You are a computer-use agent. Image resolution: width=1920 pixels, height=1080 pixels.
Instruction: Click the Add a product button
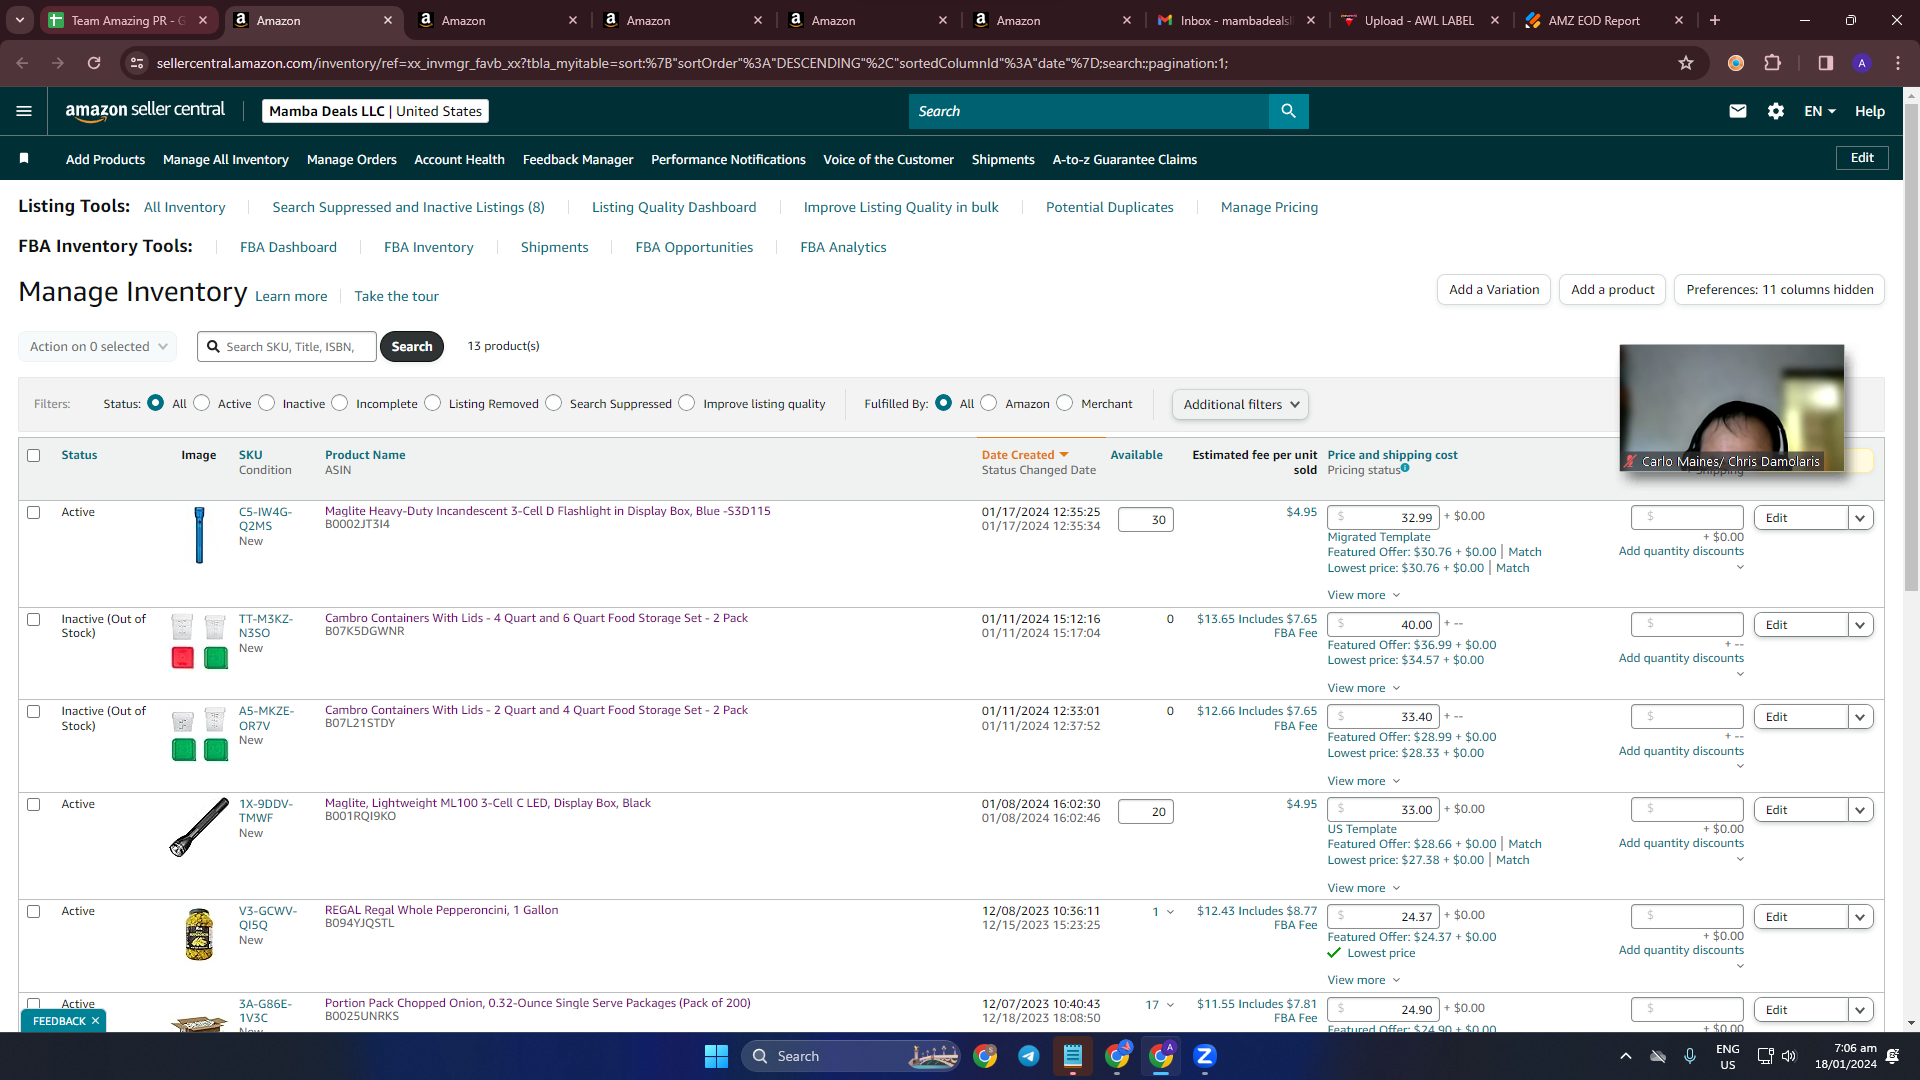click(1613, 290)
